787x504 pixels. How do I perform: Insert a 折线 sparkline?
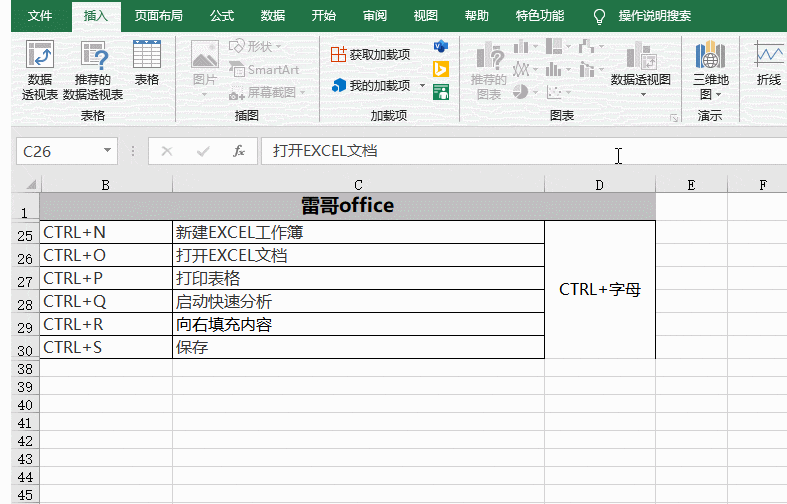[x=769, y=63]
